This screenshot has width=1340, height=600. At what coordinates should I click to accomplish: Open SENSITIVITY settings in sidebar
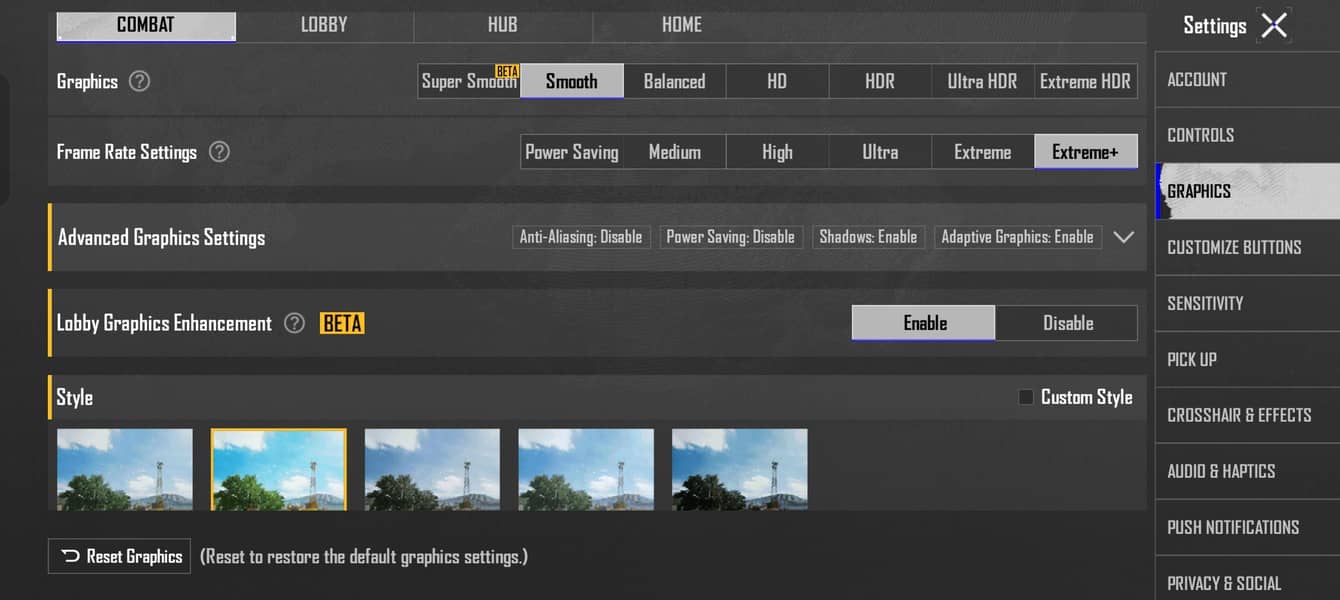click(1247, 304)
